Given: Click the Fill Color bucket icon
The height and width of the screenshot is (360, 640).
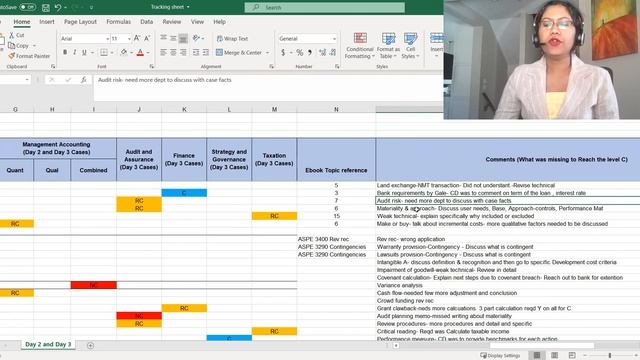Looking at the screenshot, I should point(124,53).
